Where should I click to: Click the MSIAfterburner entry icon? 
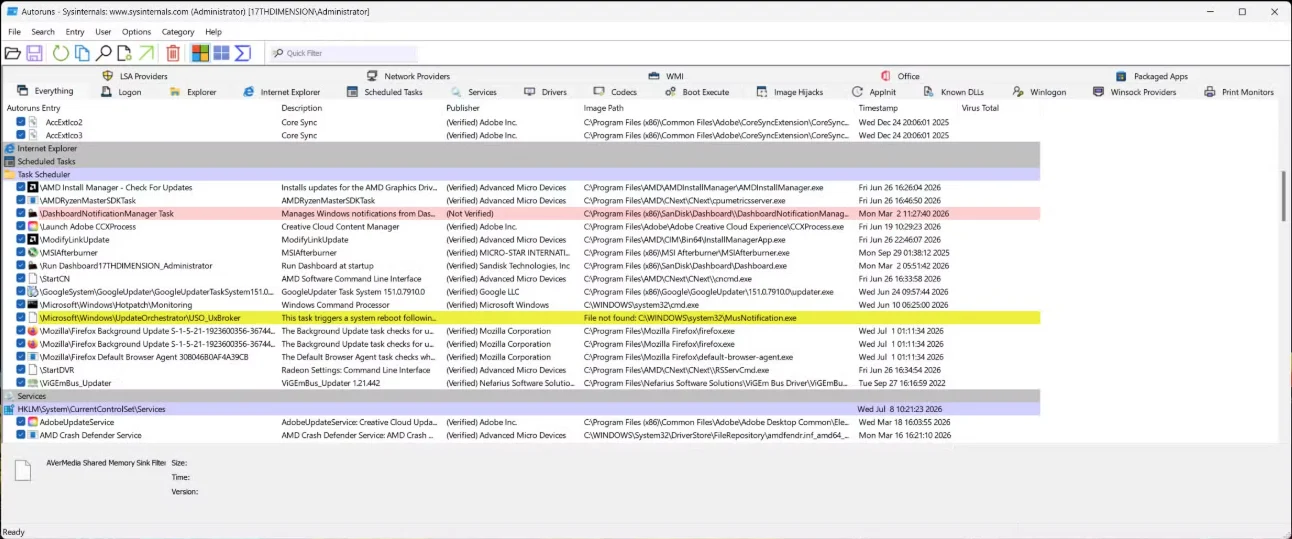(33, 252)
